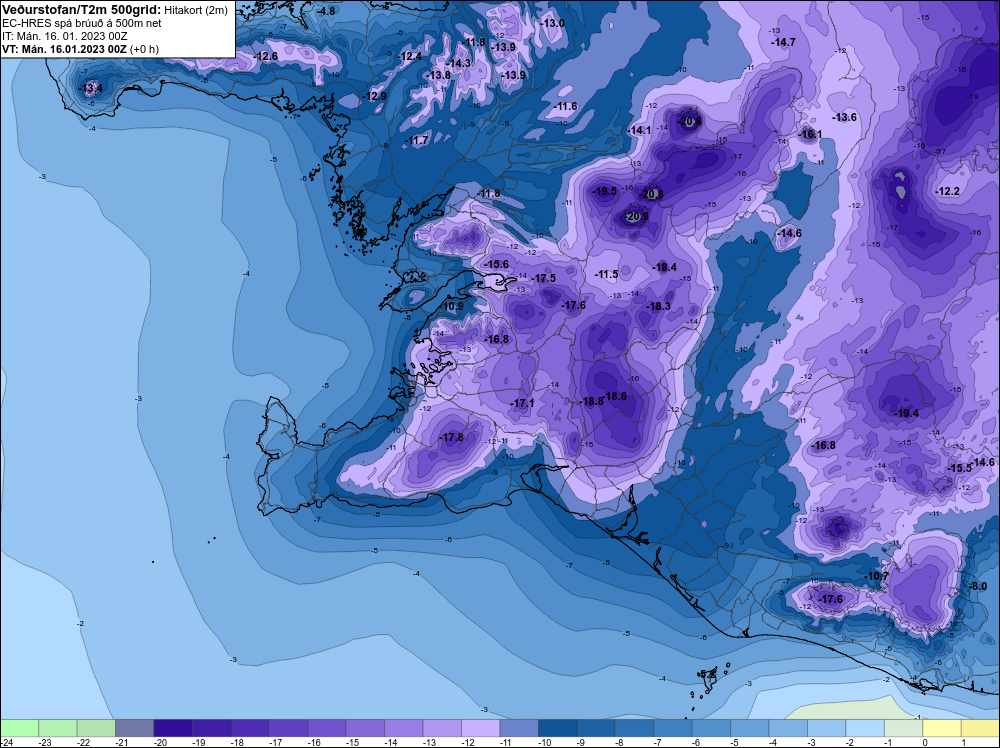Click the -12.4 temperature label
Screen dimensions: 1000x748
click(x=410, y=56)
